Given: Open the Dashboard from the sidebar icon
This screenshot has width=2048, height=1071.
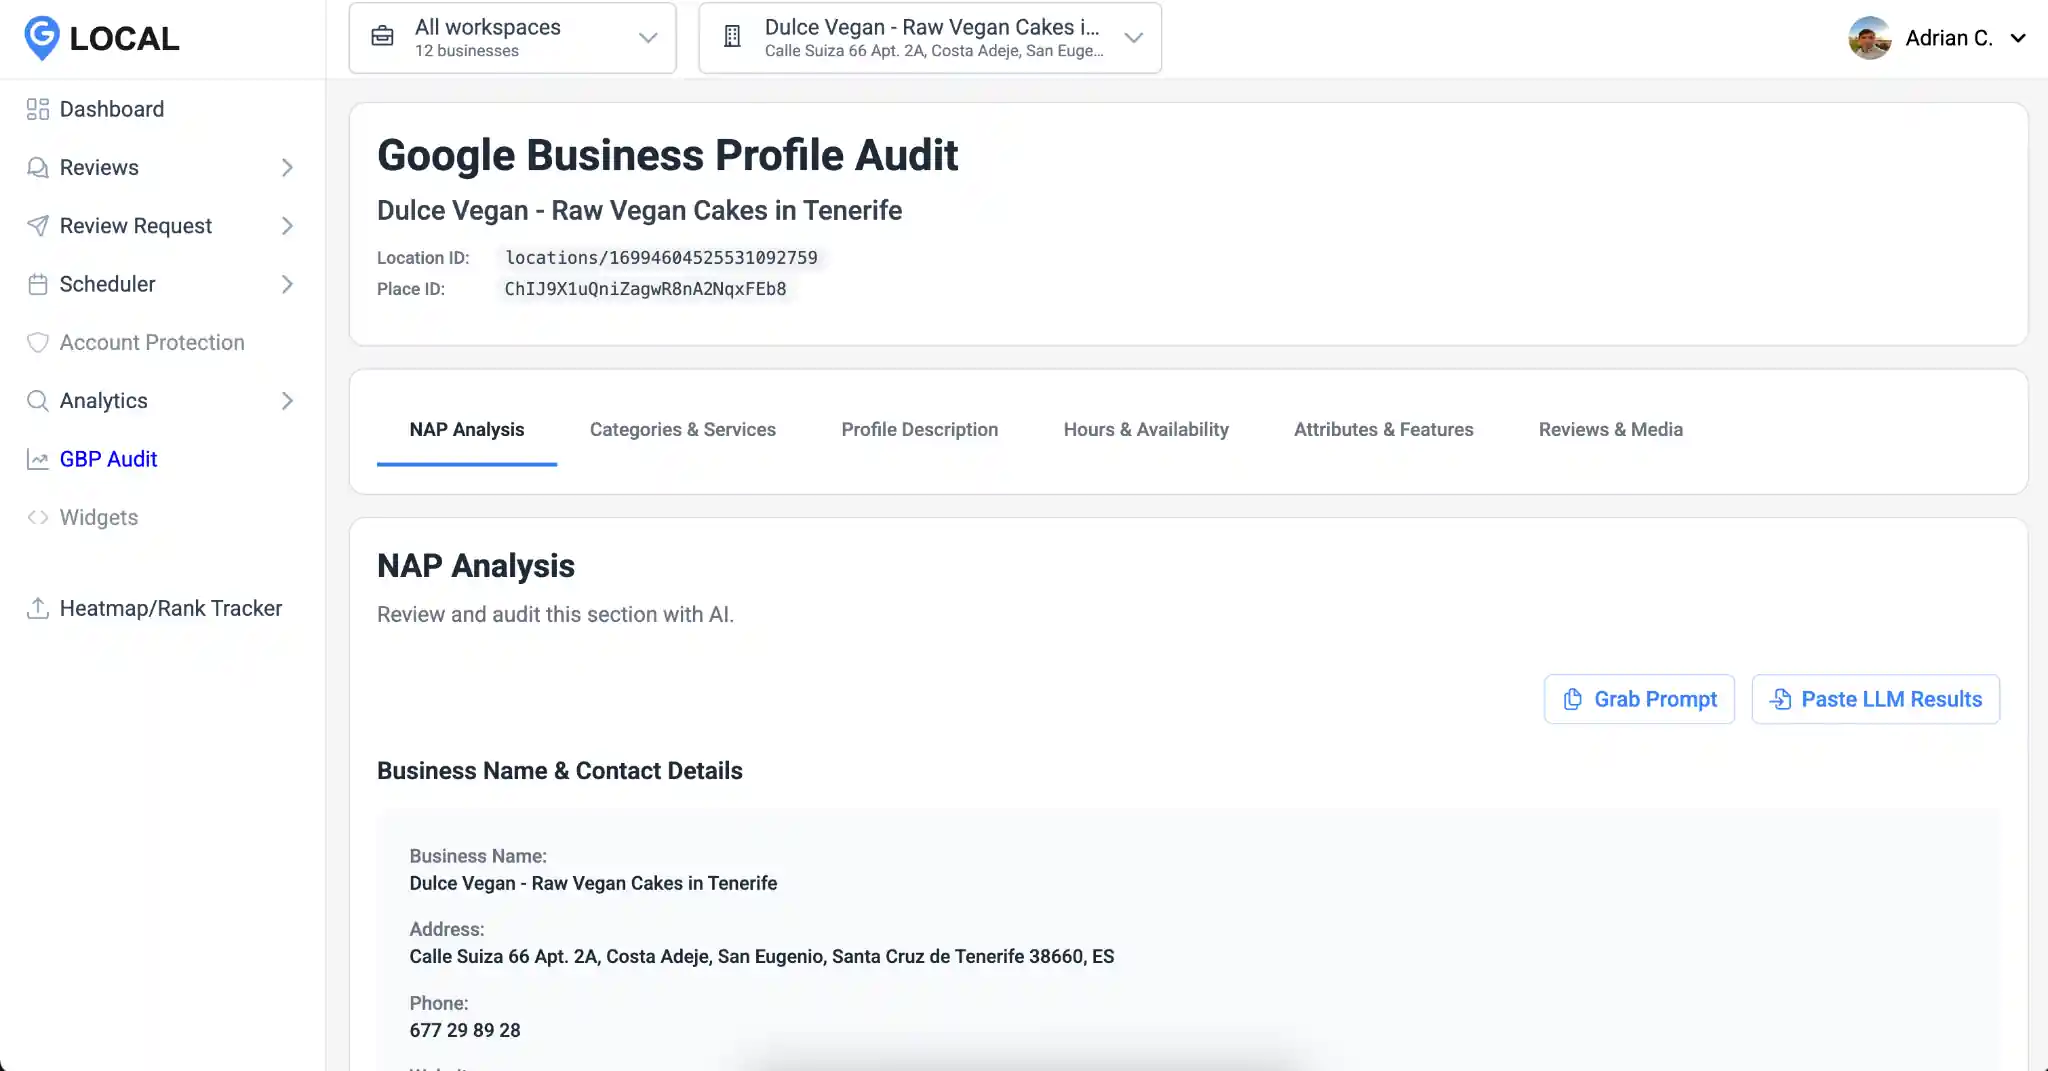Looking at the screenshot, I should tap(38, 108).
